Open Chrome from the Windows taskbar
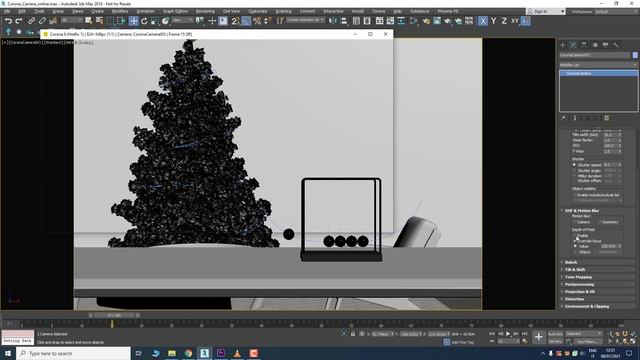Viewport: 640px width, 360px height. point(188,353)
